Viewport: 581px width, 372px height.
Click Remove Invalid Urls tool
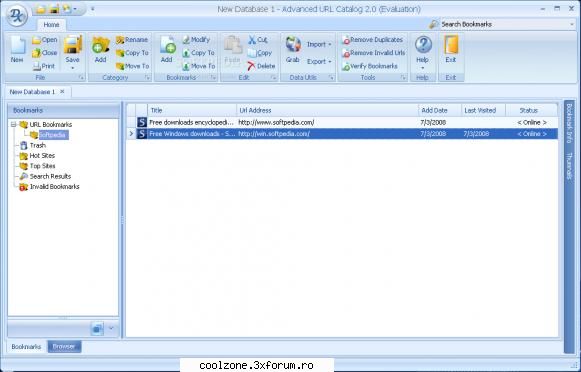pos(374,53)
